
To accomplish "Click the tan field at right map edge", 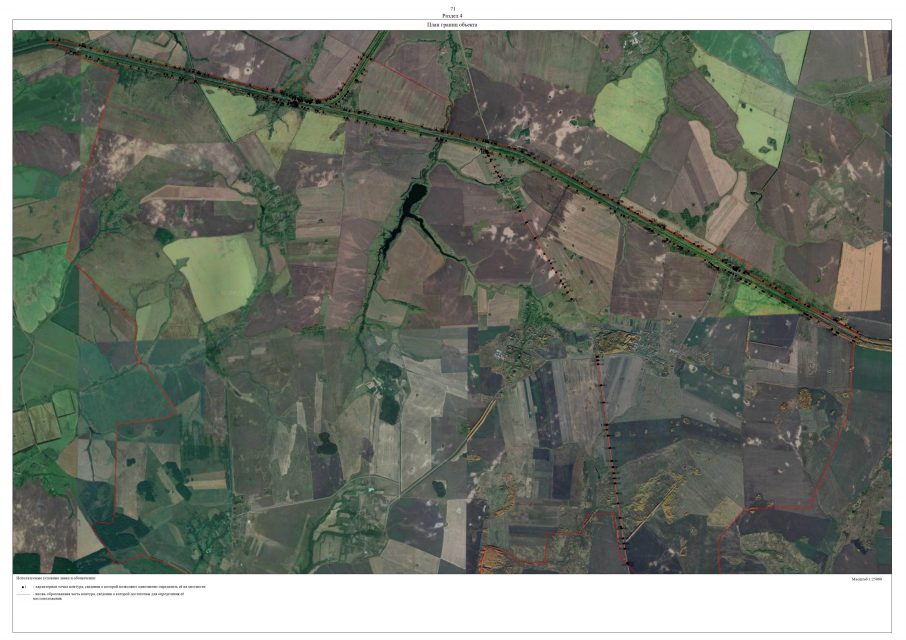I will 858,276.
